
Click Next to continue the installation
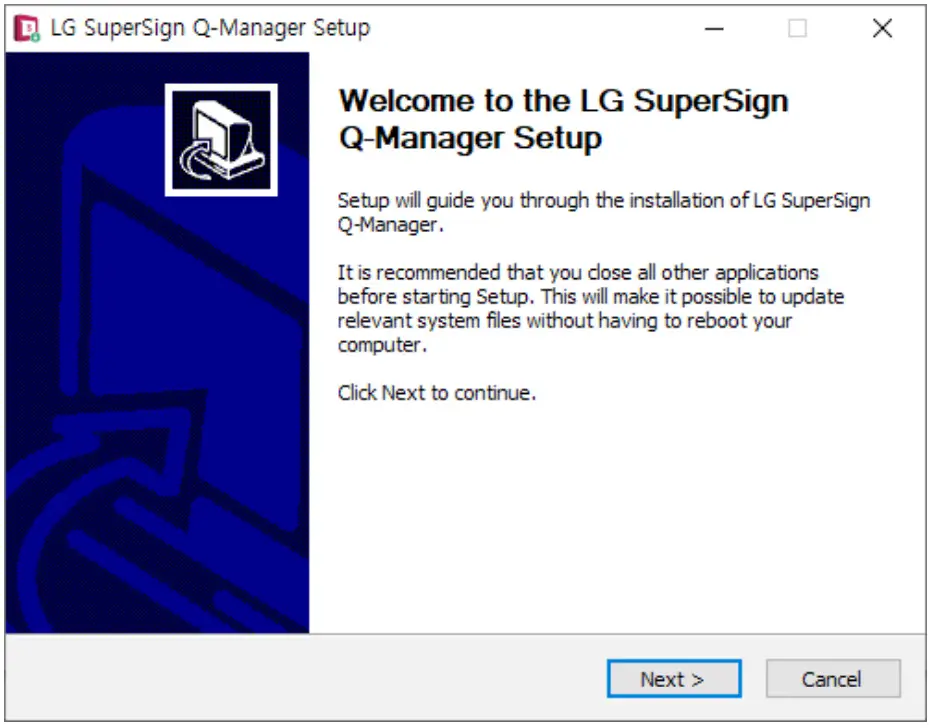click(674, 678)
